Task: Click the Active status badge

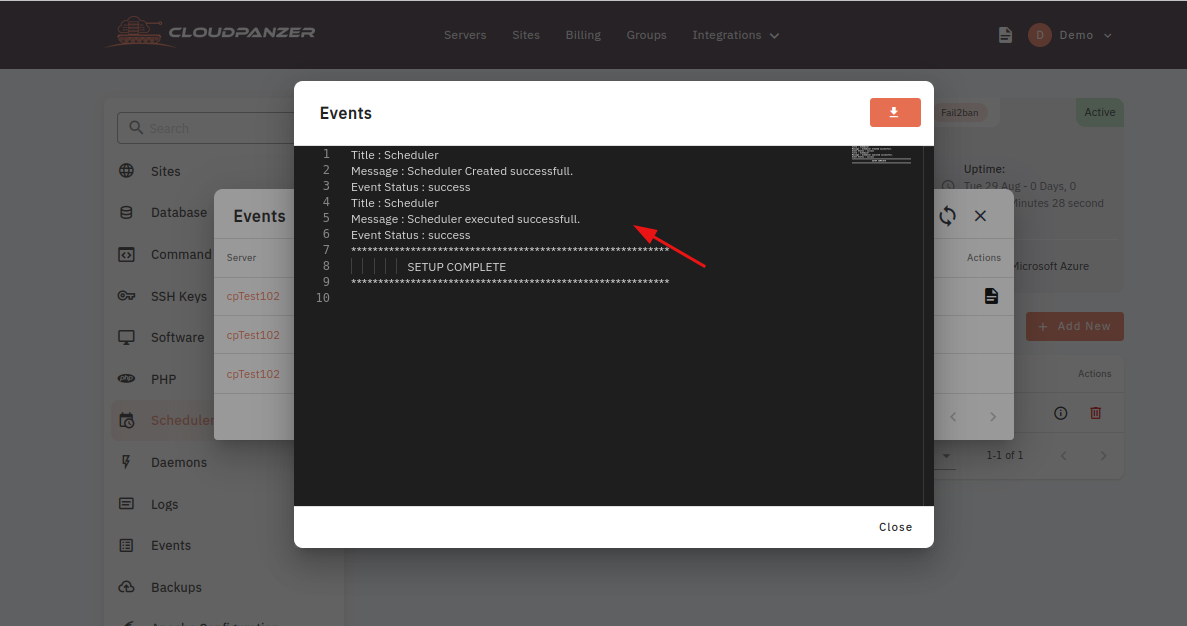Action: (1100, 112)
